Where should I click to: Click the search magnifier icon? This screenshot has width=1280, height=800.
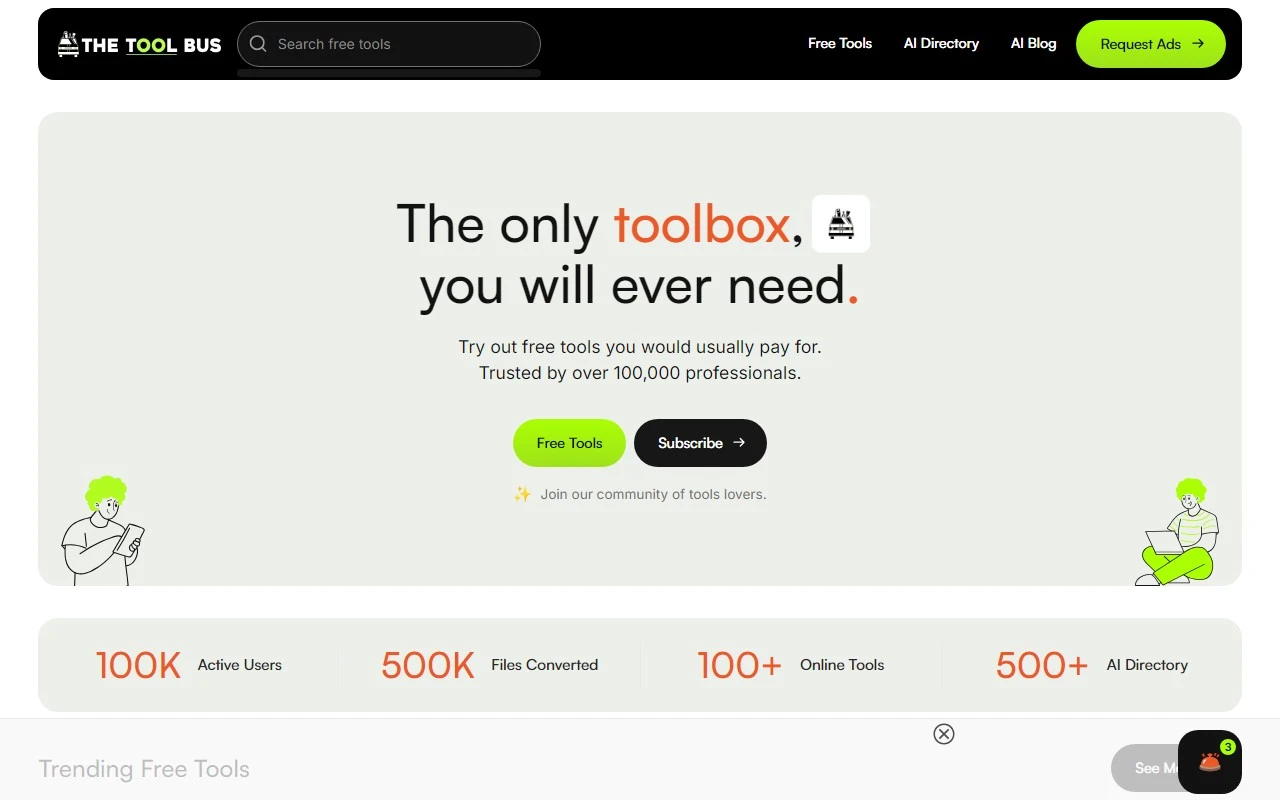point(258,44)
